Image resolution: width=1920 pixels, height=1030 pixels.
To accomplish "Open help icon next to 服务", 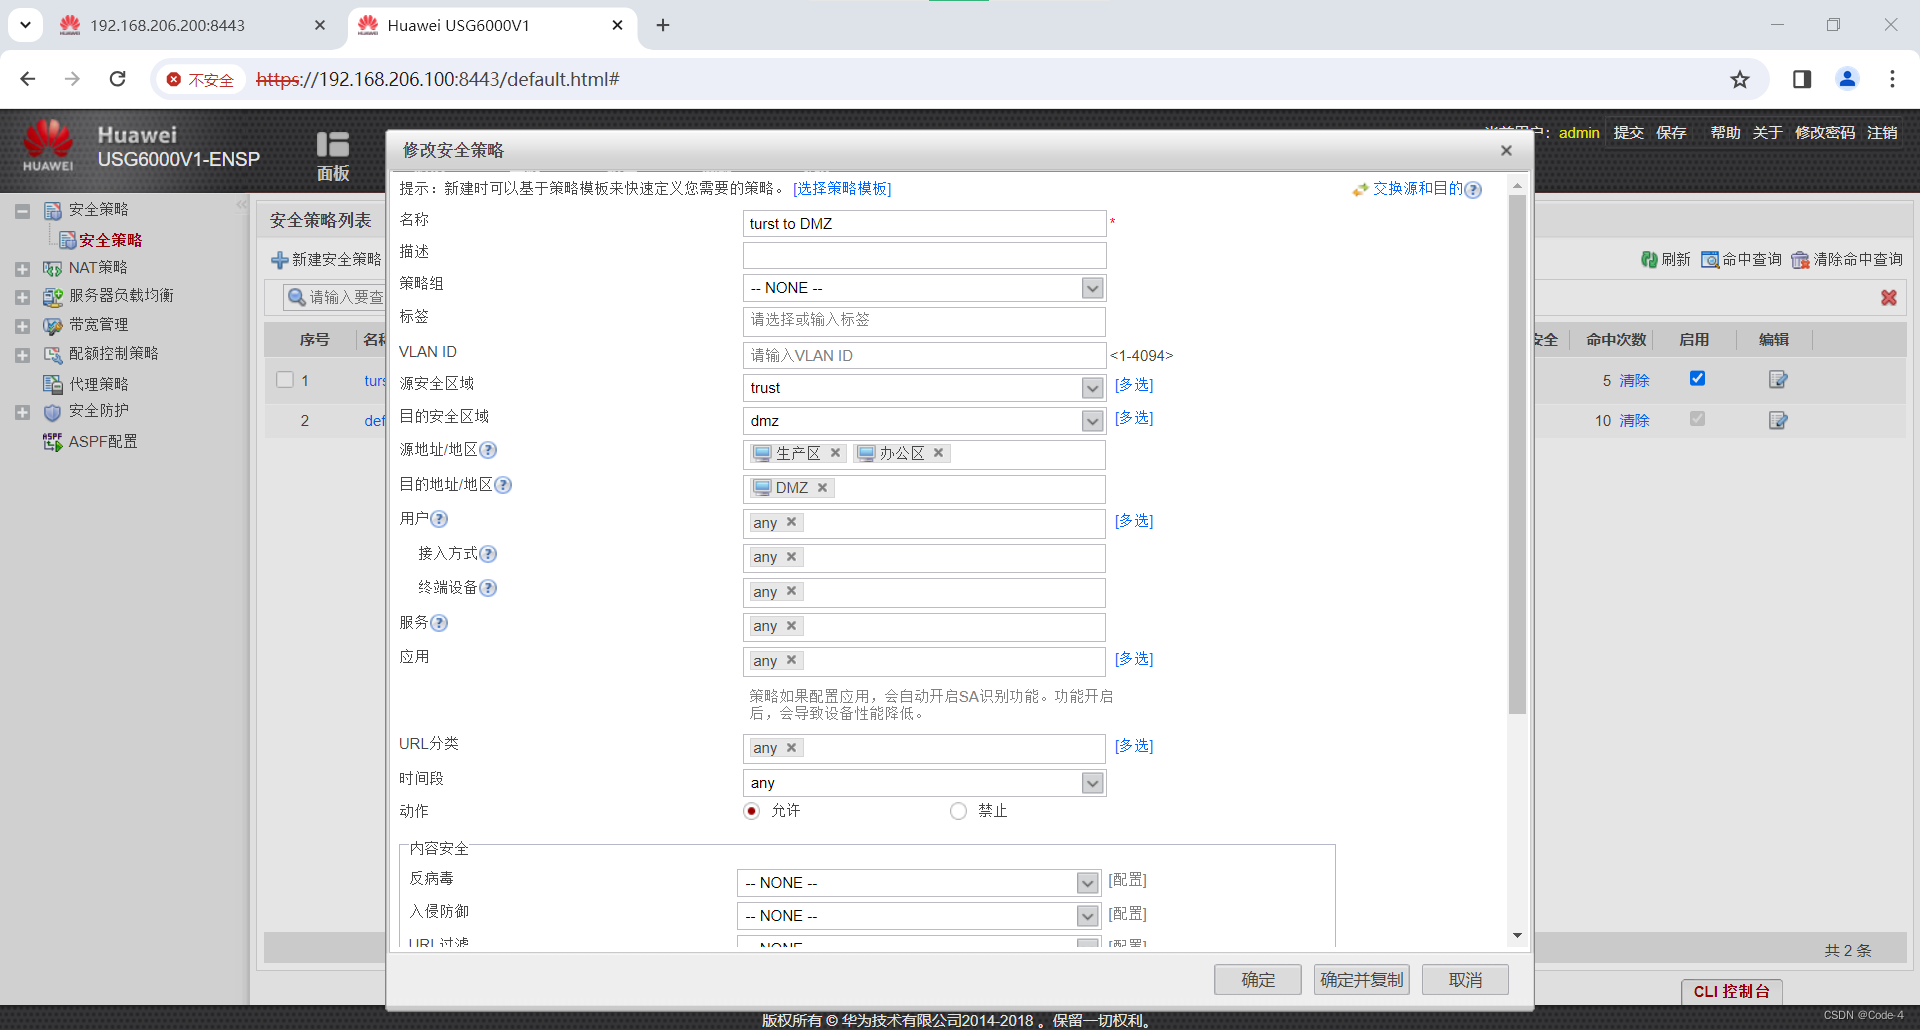I will pyautogui.click(x=439, y=623).
